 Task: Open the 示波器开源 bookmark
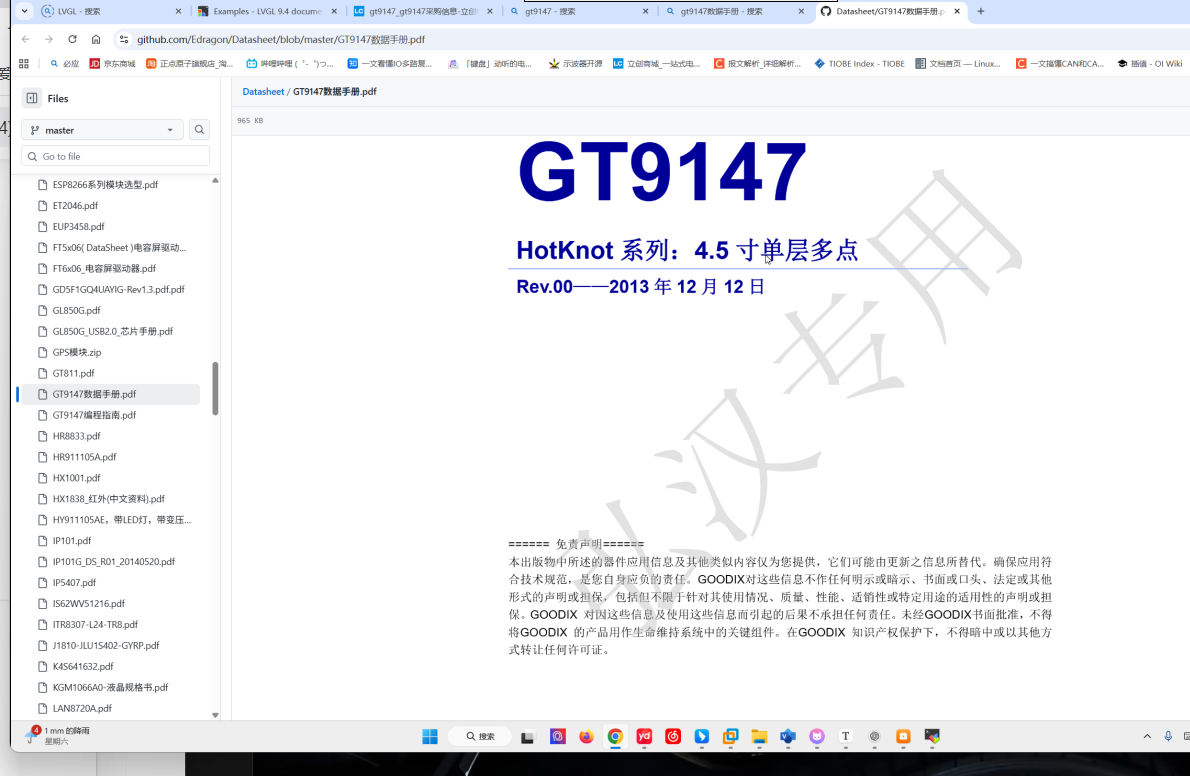pos(575,64)
